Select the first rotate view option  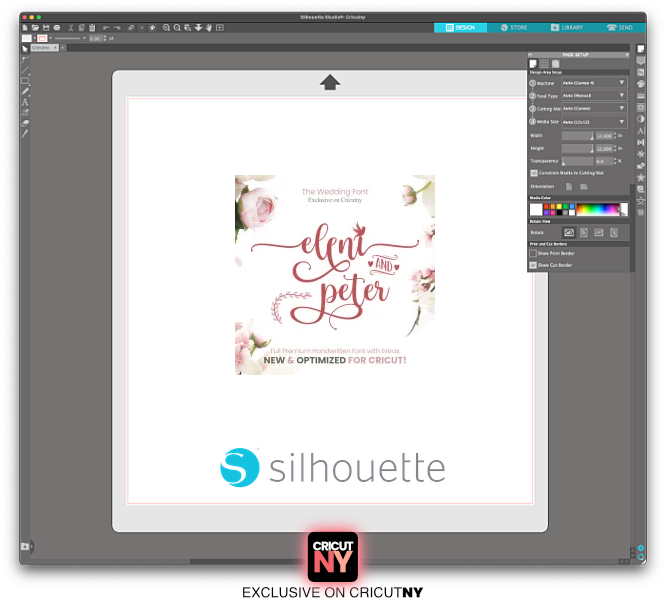point(569,232)
